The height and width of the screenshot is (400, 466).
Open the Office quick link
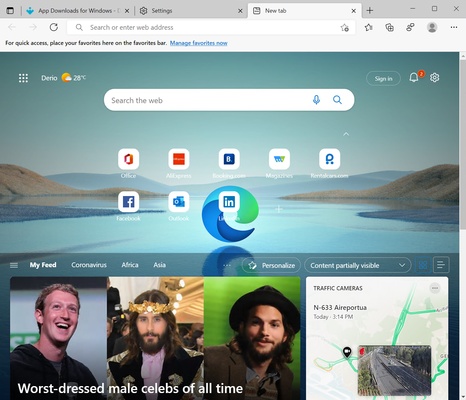click(x=128, y=164)
